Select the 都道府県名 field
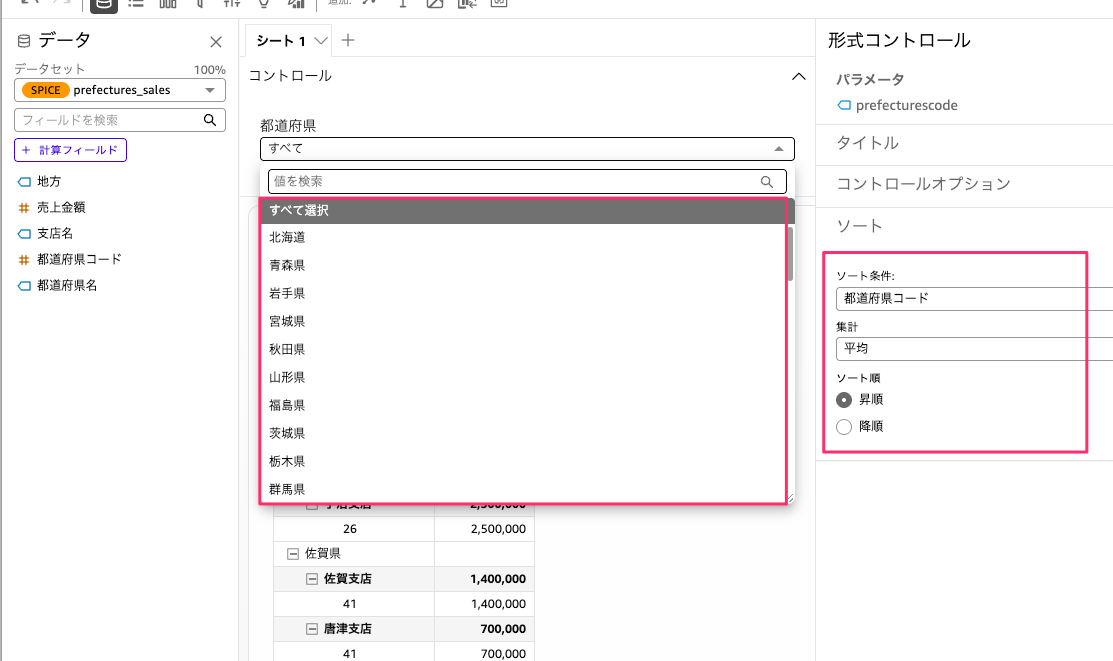Viewport: 1113px width, 661px height. tap(67, 285)
